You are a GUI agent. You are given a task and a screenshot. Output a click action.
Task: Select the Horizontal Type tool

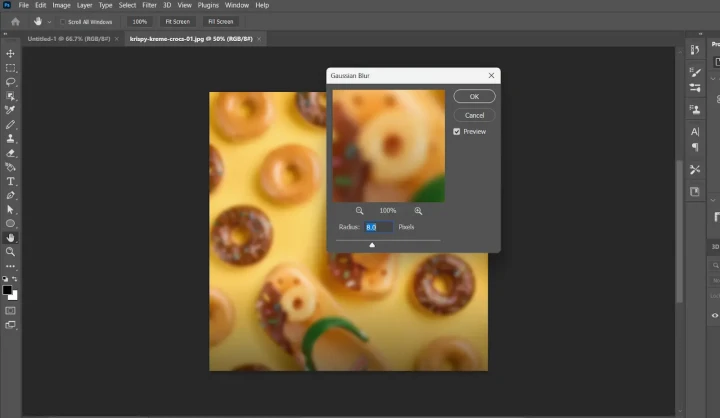[10, 181]
